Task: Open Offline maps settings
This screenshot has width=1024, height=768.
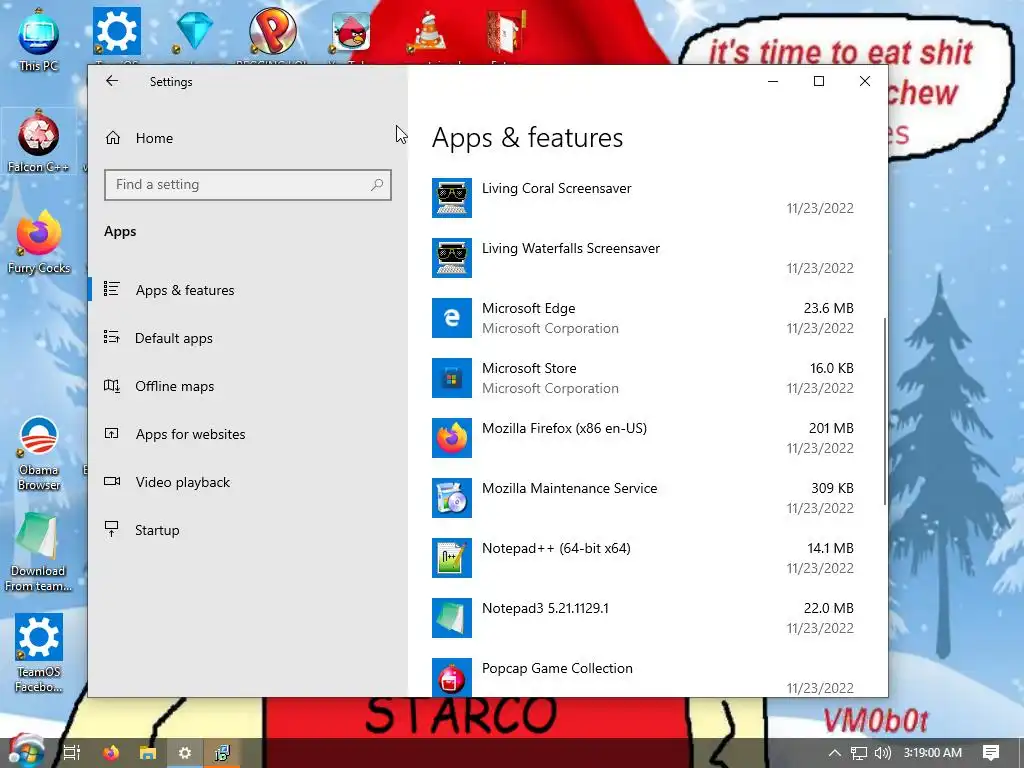Action: 174,386
